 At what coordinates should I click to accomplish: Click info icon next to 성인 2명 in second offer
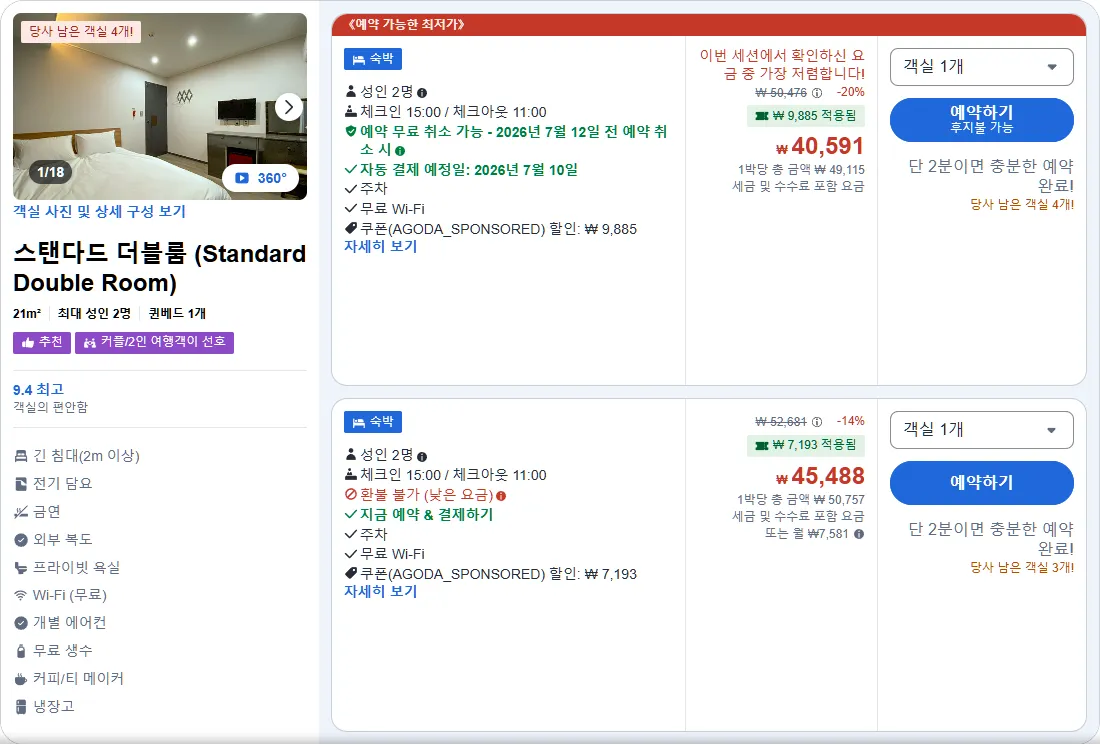click(422, 456)
